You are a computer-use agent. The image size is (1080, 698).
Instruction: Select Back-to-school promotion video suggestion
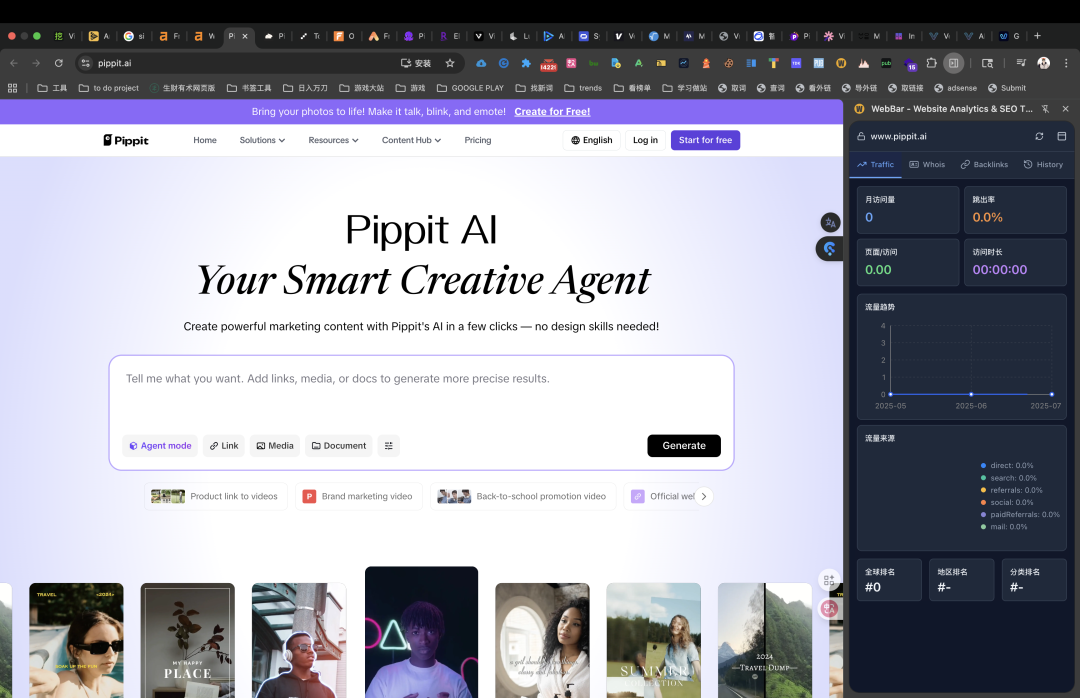coord(523,496)
